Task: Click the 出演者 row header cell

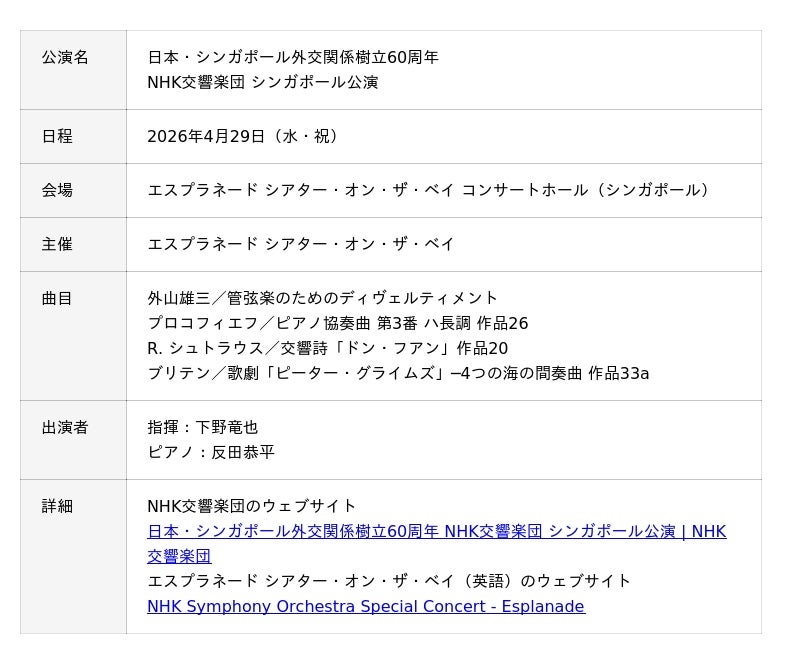Action: pyautogui.click(x=65, y=428)
